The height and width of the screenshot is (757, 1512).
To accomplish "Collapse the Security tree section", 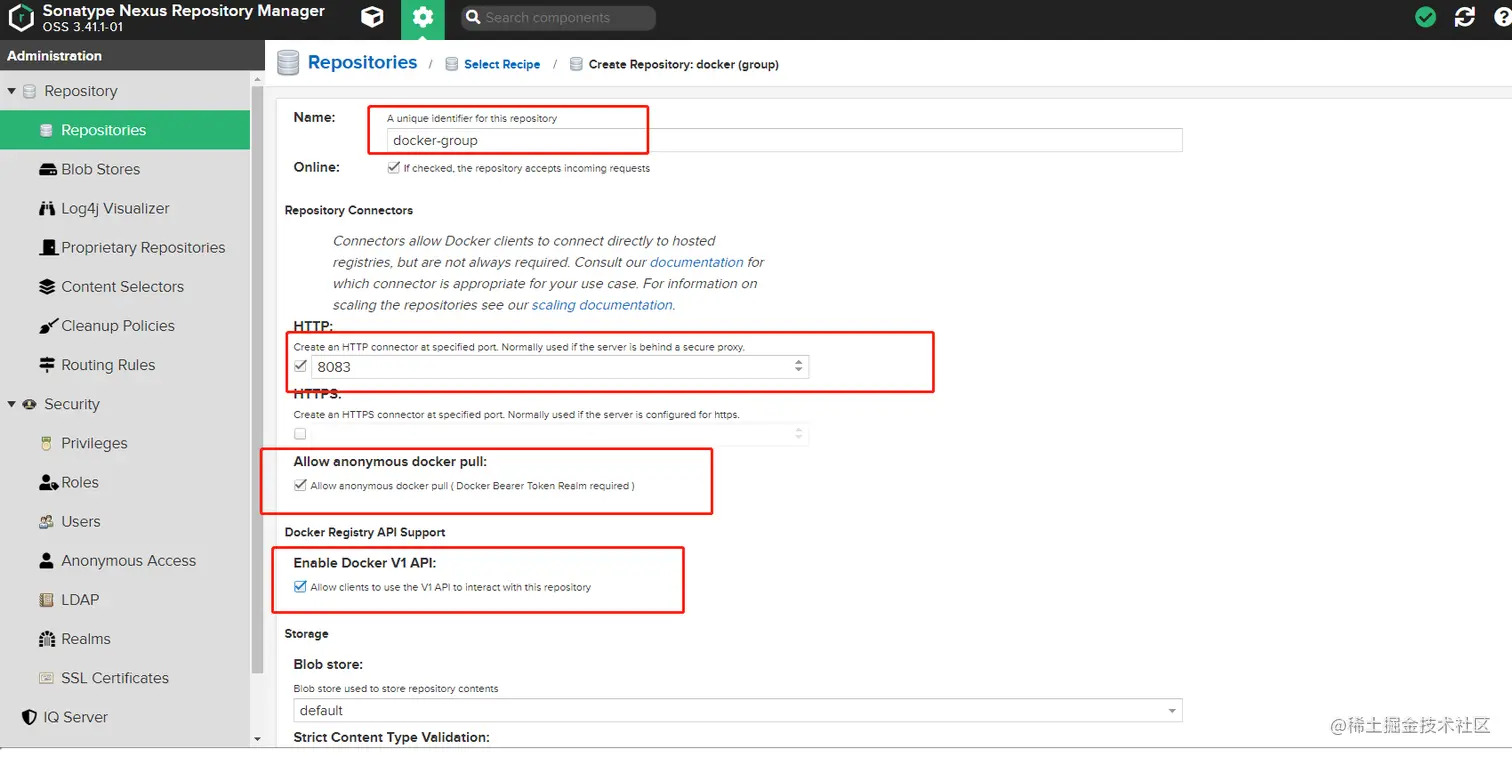I will click(12, 404).
